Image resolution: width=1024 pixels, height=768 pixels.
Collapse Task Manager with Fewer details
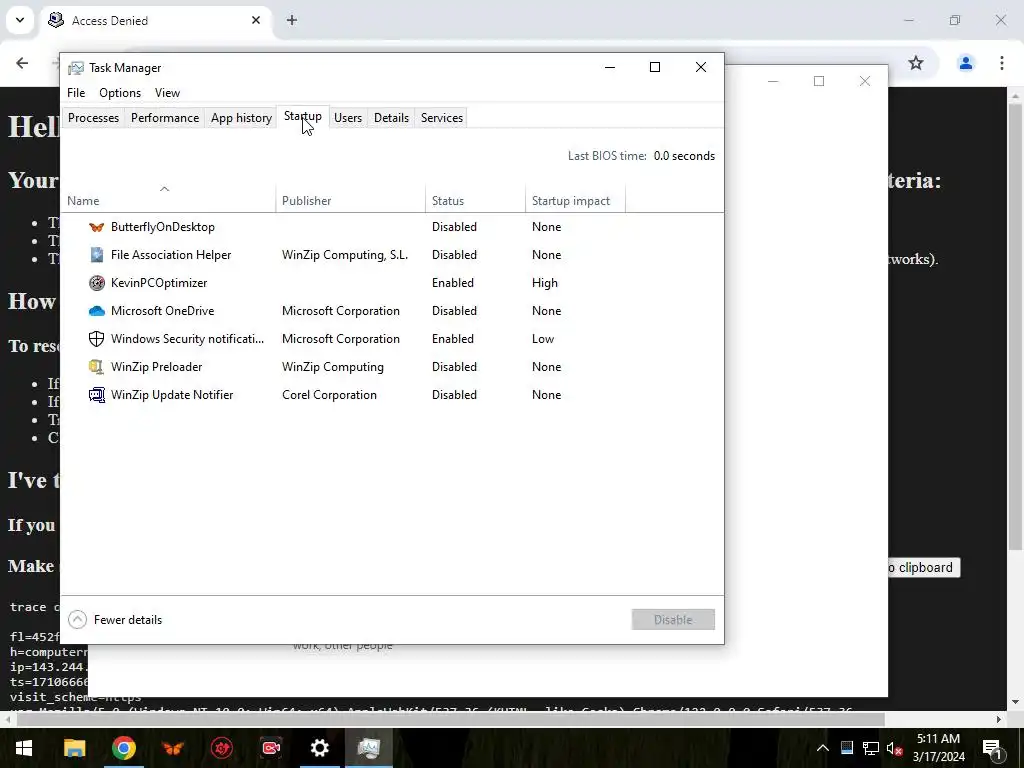point(115,620)
